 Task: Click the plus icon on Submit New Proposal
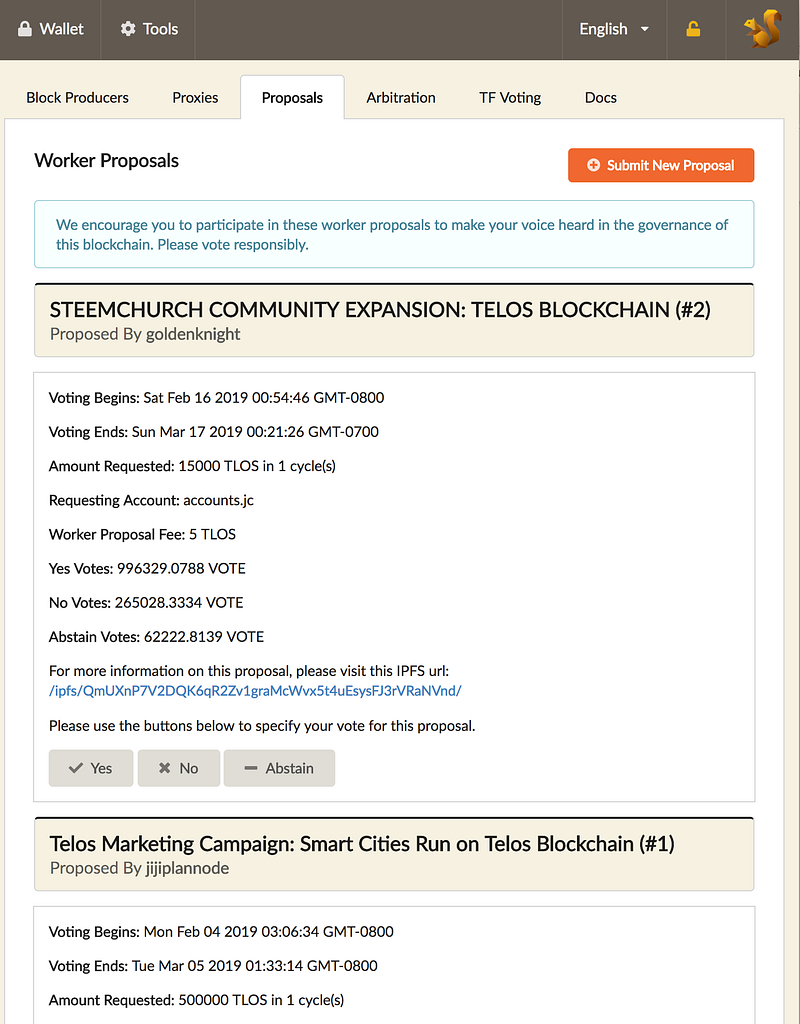click(593, 165)
